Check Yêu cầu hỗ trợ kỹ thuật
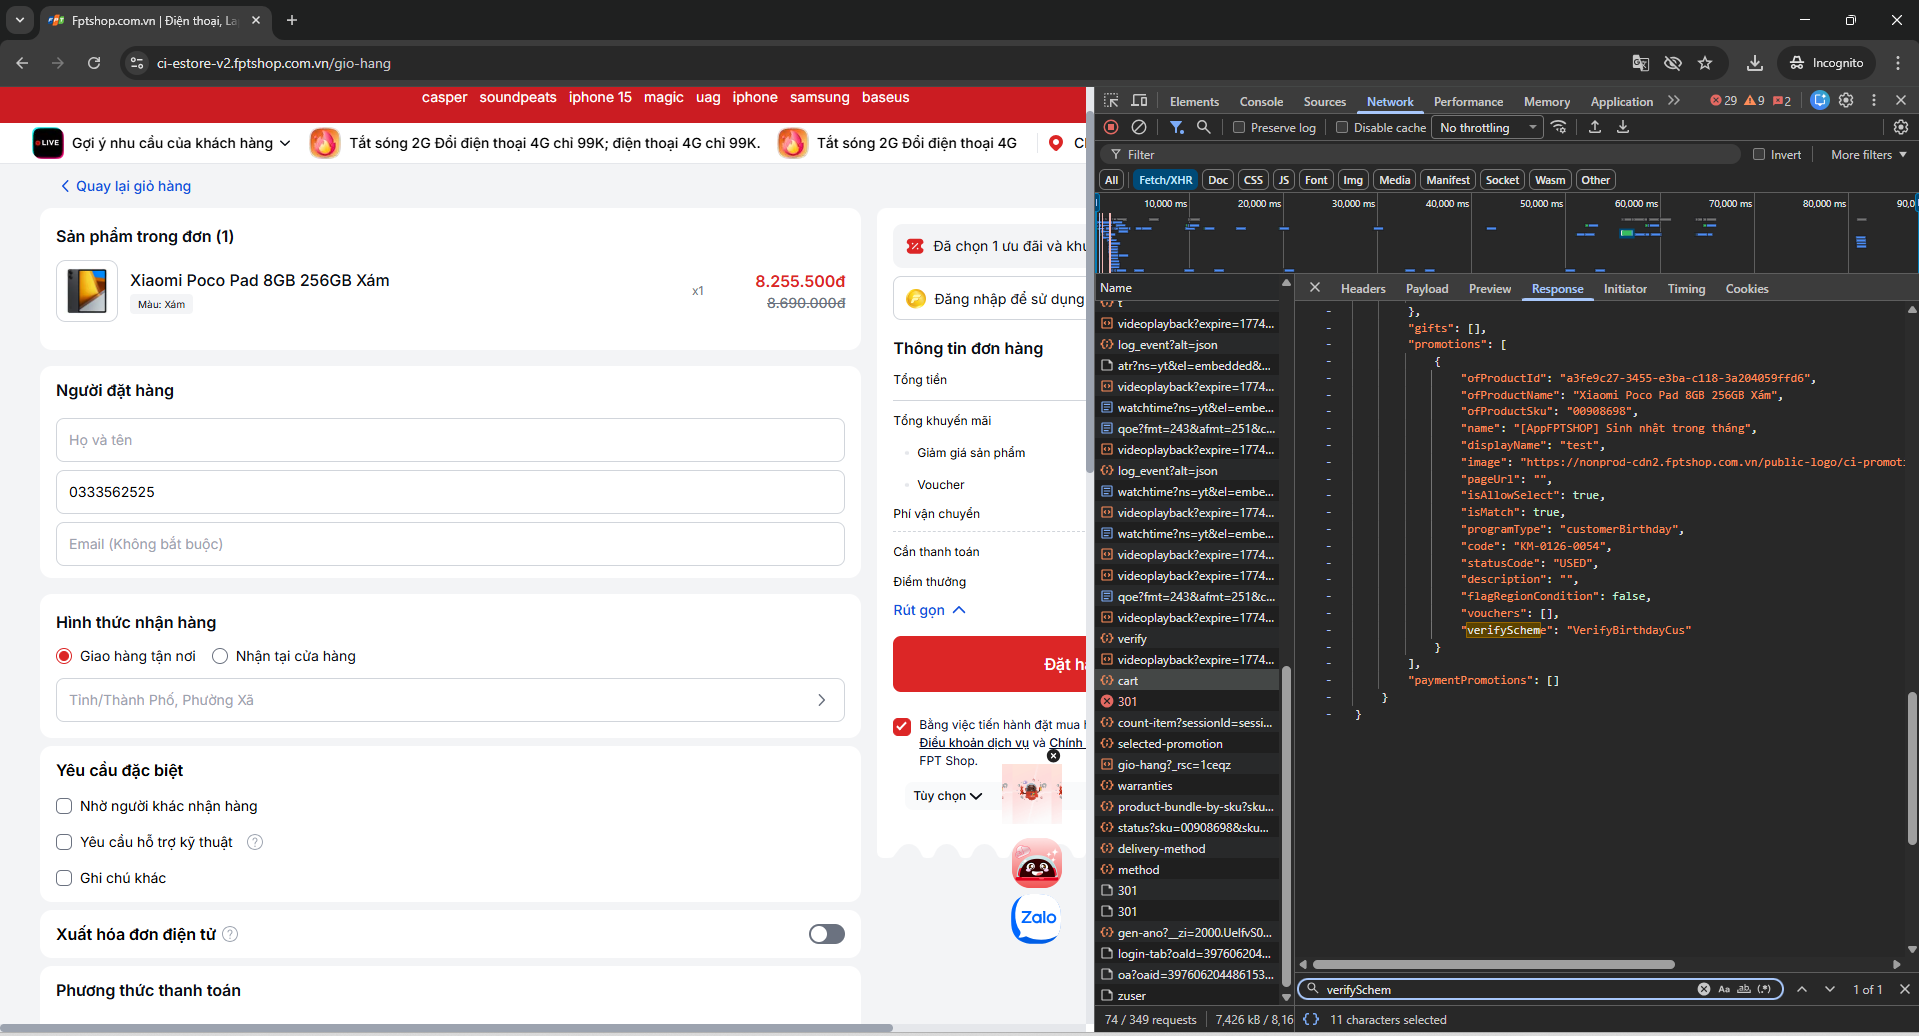Image resolution: width=1919 pixels, height=1036 pixels. (64, 842)
